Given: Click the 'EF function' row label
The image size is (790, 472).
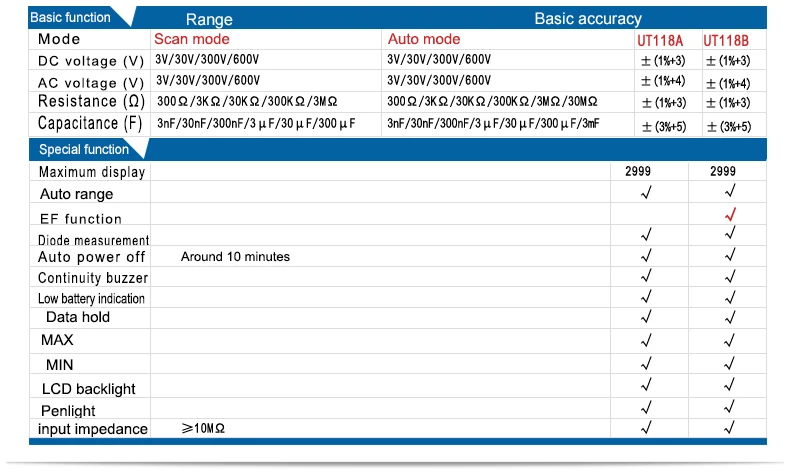Looking at the screenshot, I should click(81, 219).
